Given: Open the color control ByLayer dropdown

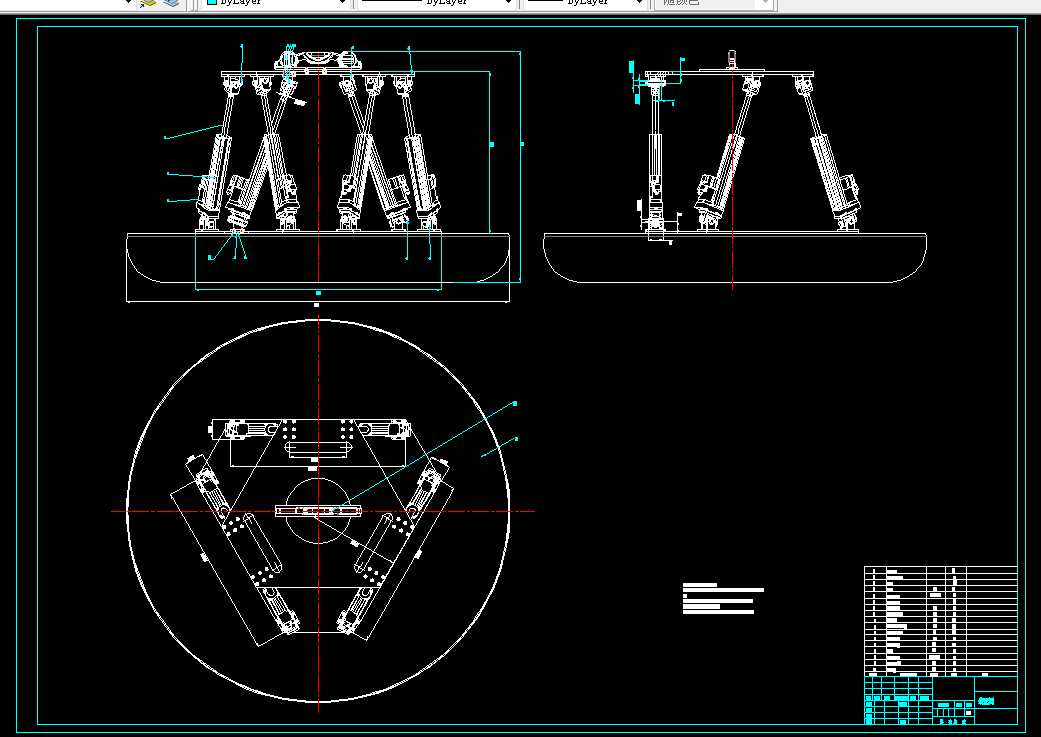Looking at the screenshot, I should click(x=276, y=3).
